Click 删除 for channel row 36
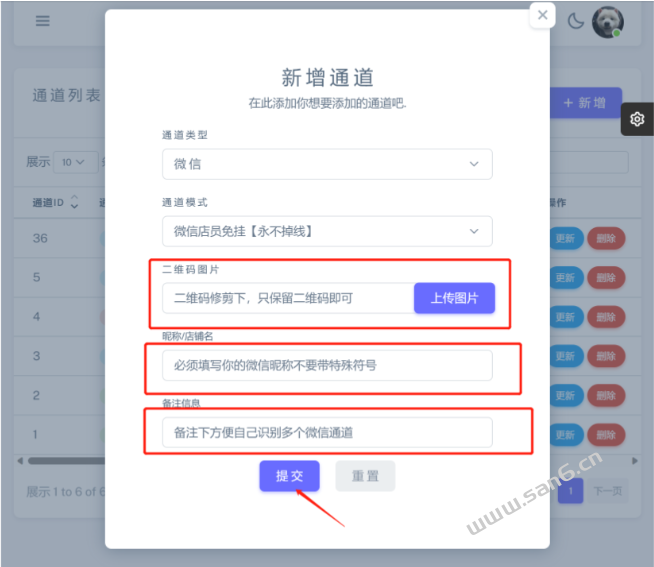The height and width of the screenshot is (567, 654). (x=606, y=238)
